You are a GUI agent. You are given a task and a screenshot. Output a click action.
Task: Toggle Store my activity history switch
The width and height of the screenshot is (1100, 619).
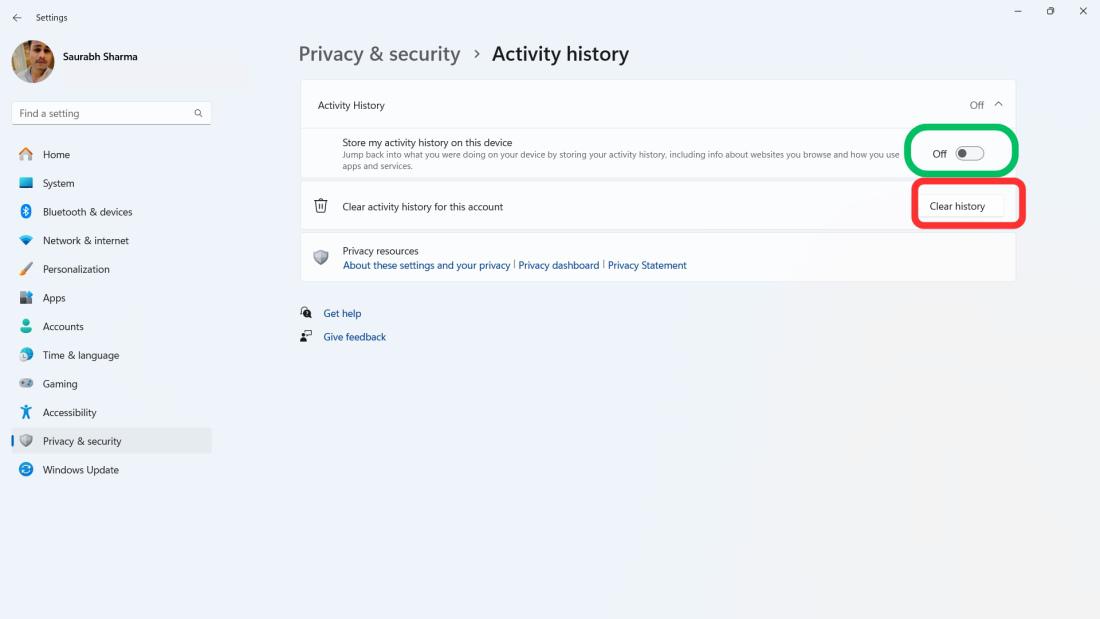pyautogui.click(x=969, y=153)
